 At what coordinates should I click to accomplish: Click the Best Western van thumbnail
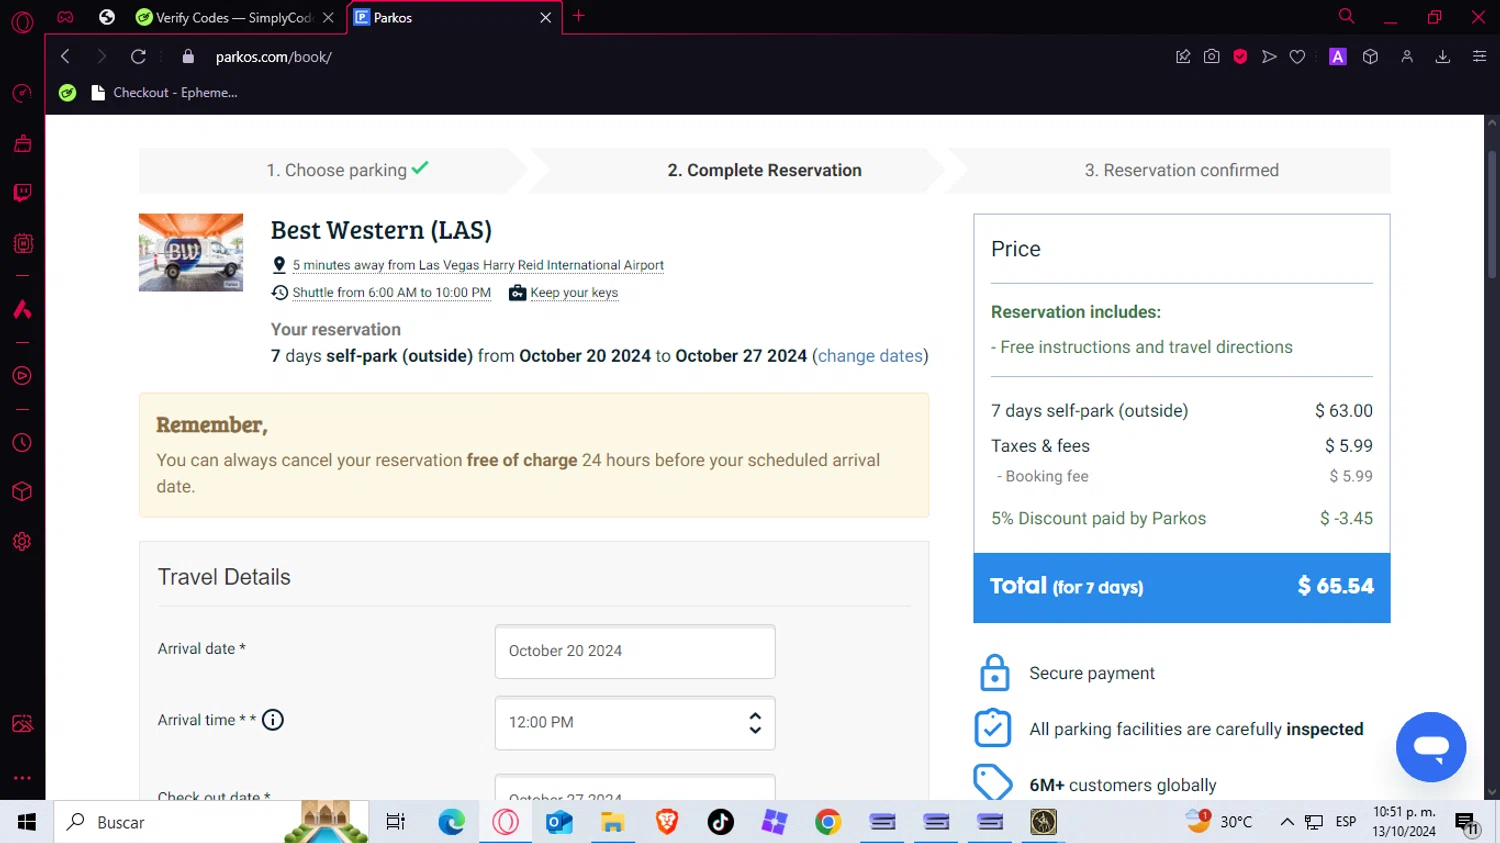click(x=191, y=252)
